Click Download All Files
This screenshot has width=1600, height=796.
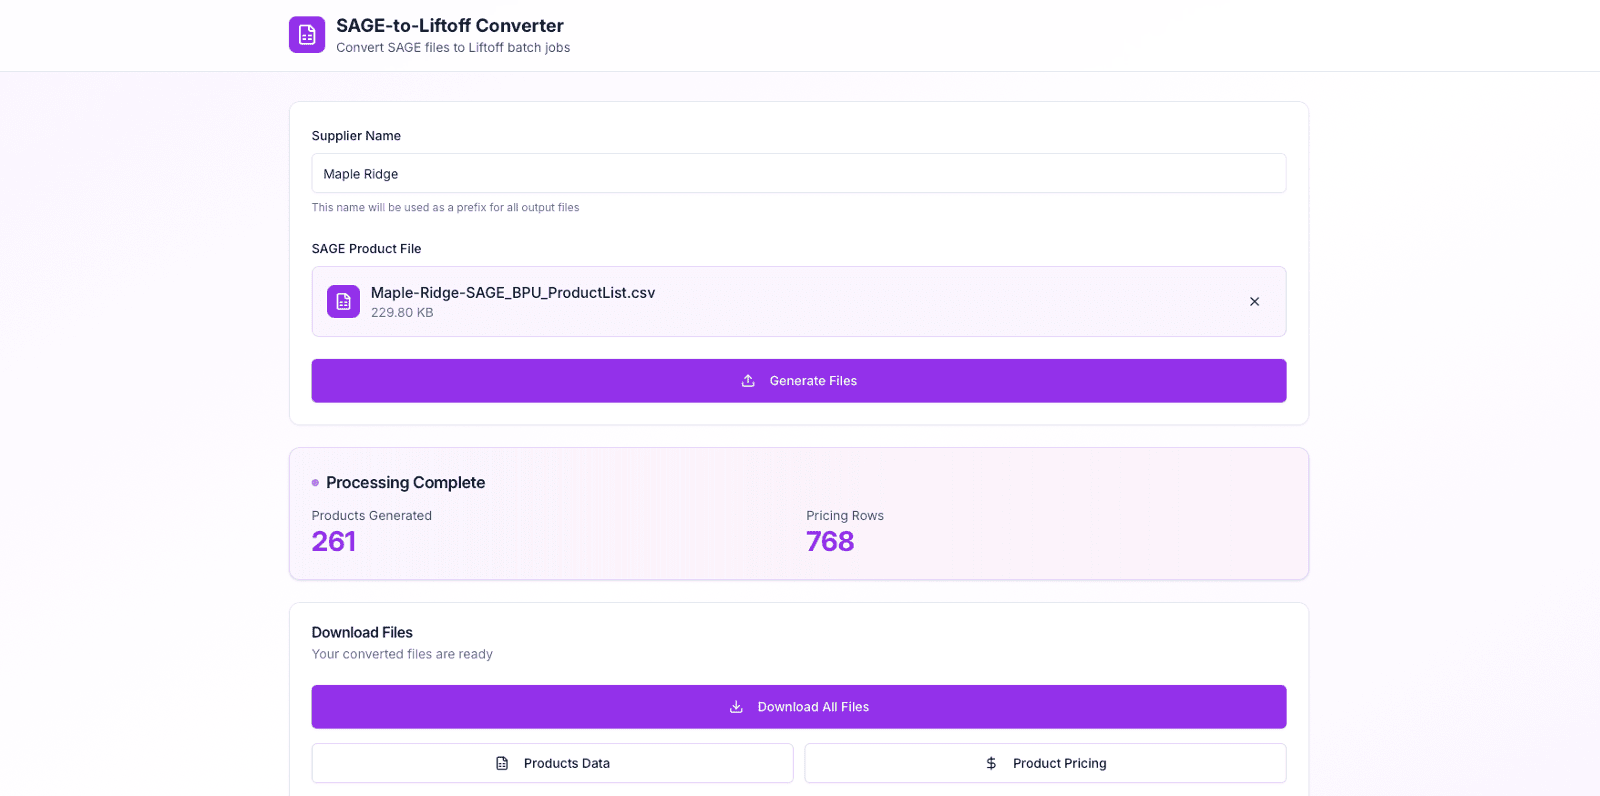coord(798,706)
